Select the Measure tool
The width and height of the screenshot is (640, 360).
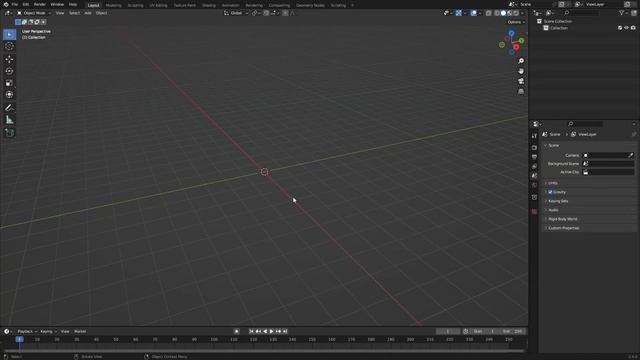coord(9,120)
